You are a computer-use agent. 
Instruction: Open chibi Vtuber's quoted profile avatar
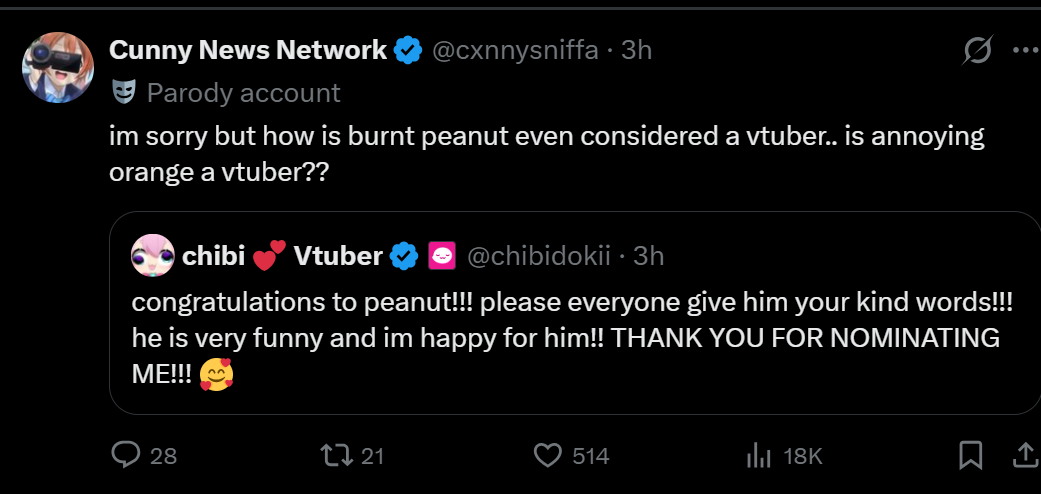coord(152,256)
